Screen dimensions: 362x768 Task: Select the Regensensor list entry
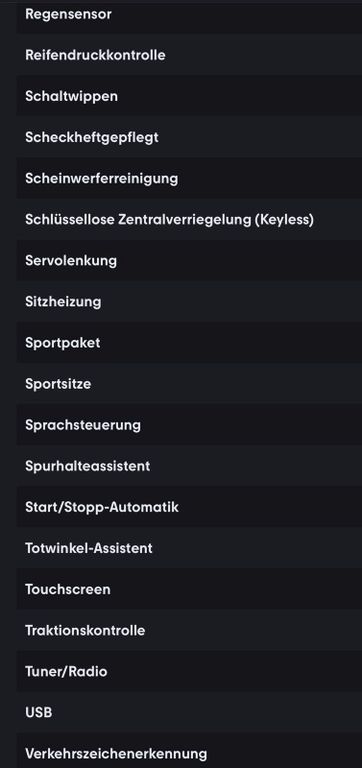click(189, 17)
